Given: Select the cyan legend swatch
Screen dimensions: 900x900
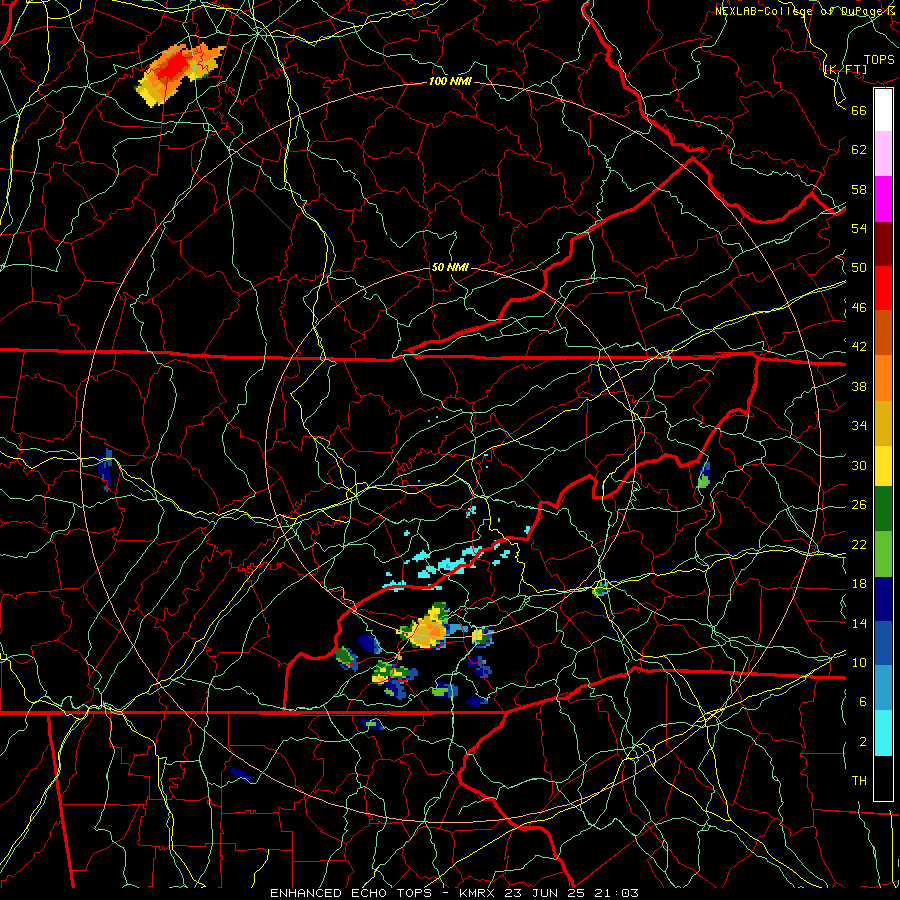Looking at the screenshot, I should 883,733.
